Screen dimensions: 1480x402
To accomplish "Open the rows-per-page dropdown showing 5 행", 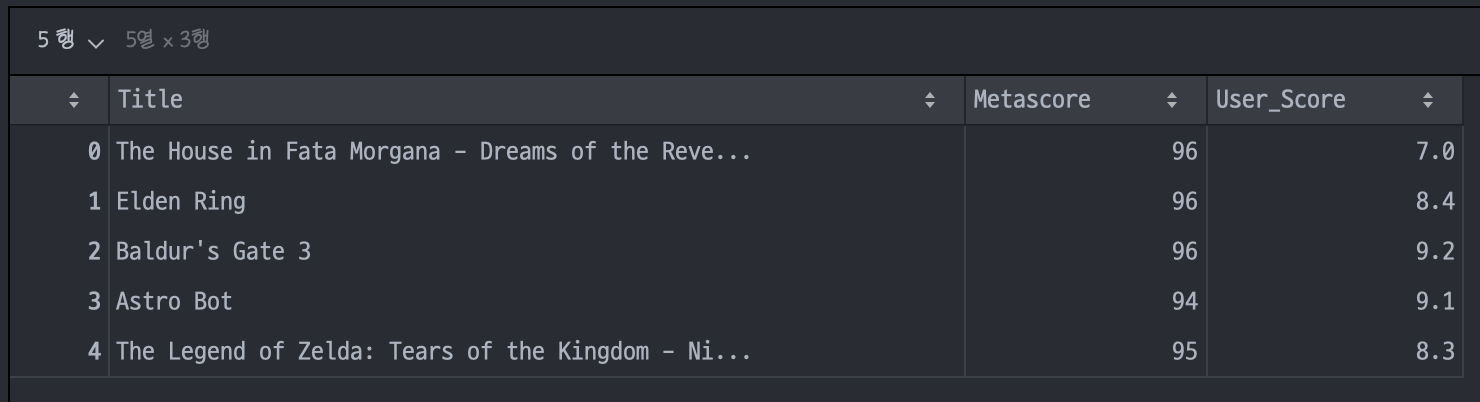I will 70,41.
